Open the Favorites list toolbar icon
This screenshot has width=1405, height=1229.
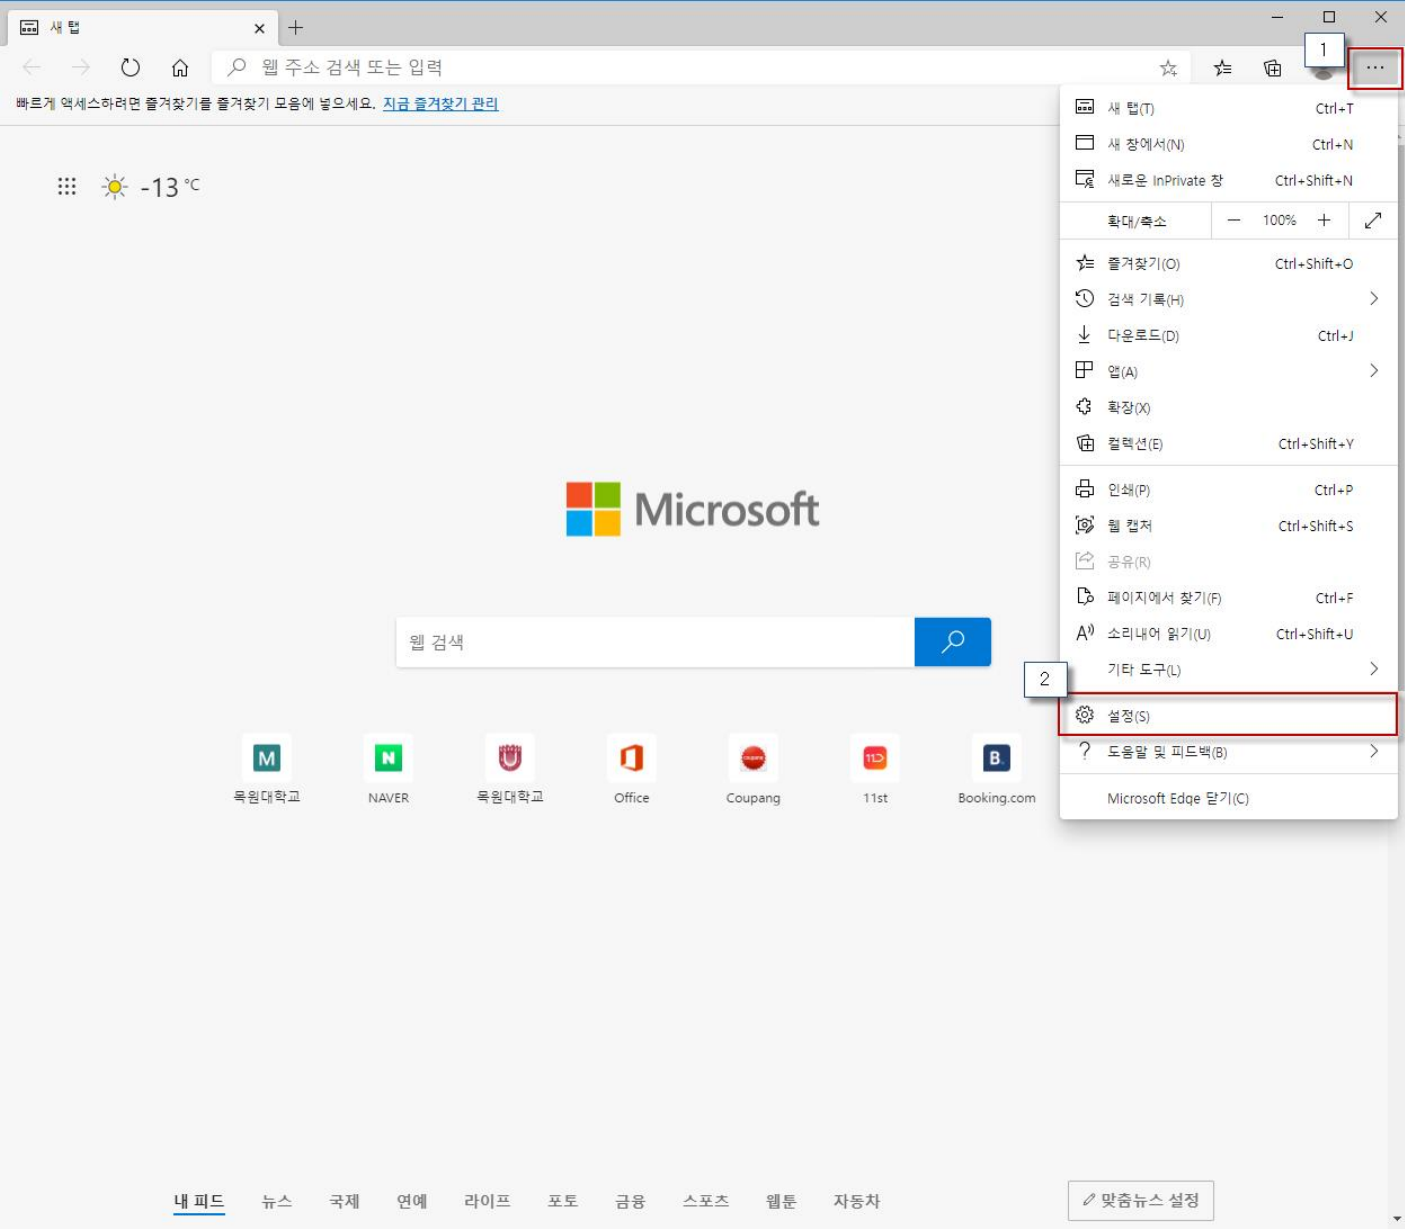click(1222, 68)
